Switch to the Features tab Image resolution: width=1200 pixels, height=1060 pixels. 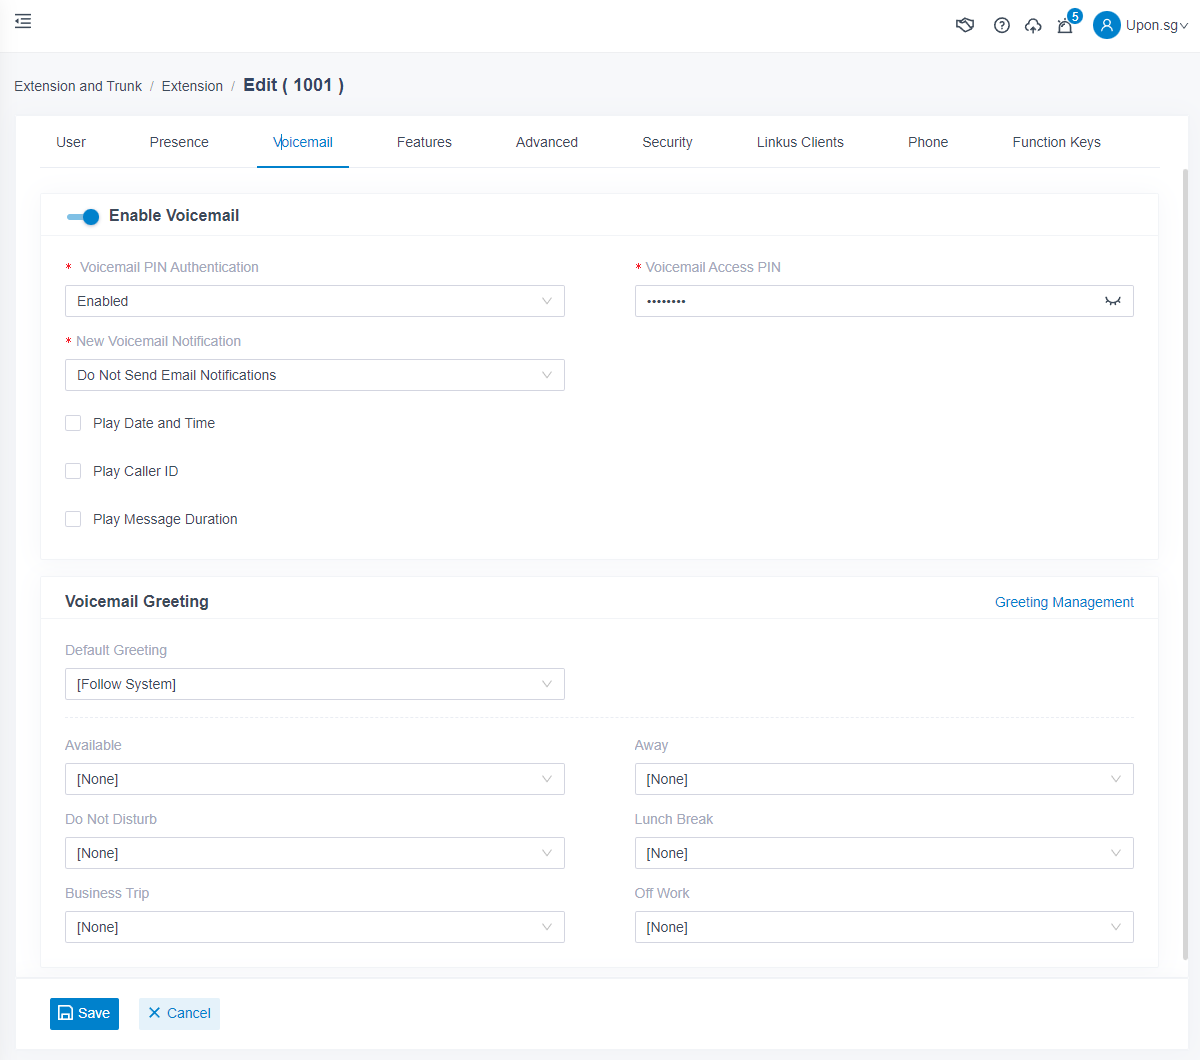pyautogui.click(x=424, y=142)
